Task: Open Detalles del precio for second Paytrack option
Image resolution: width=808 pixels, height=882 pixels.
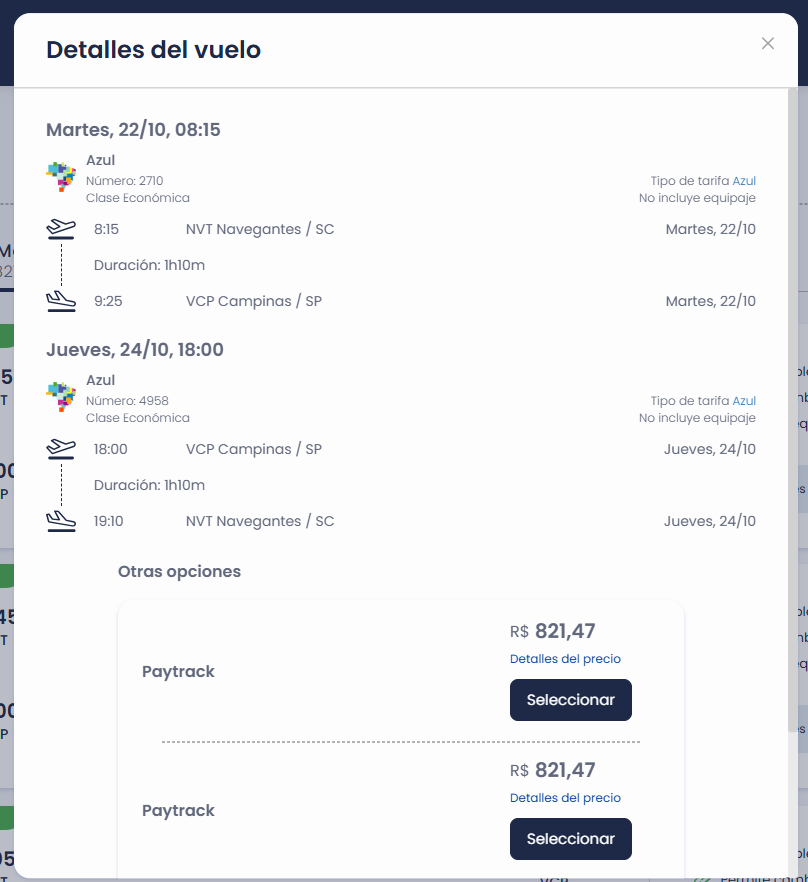Action: pyautogui.click(x=565, y=798)
